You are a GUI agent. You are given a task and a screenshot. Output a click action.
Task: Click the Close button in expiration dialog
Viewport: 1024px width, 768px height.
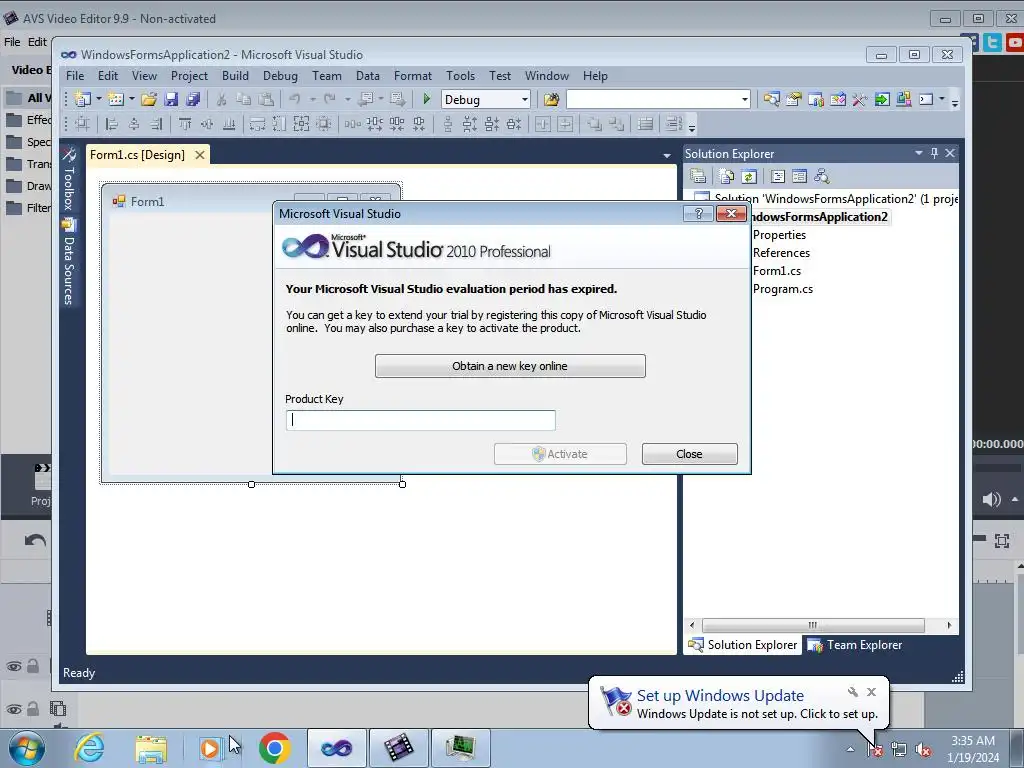pyautogui.click(x=689, y=454)
